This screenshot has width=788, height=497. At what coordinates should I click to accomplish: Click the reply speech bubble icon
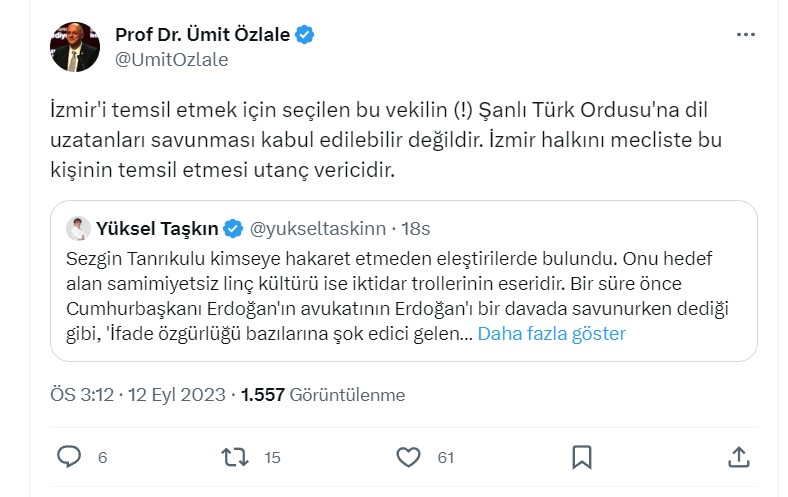pyautogui.click(x=69, y=457)
